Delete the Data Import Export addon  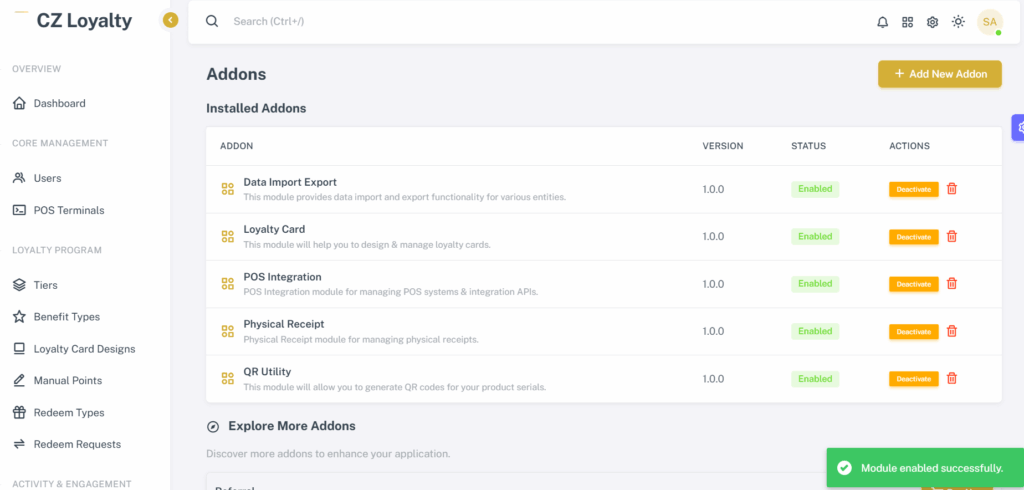click(952, 189)
